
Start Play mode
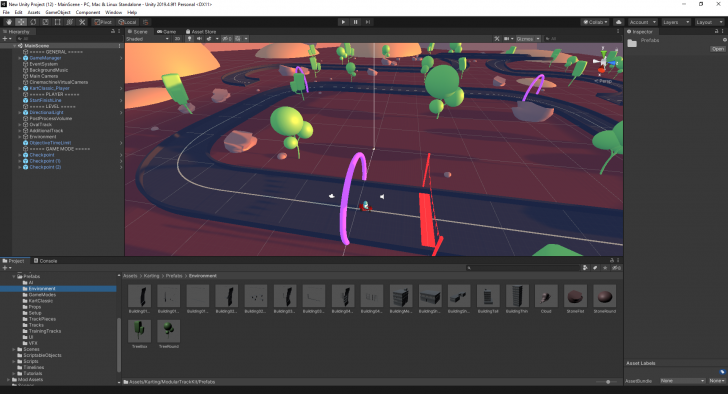[343, 22]
